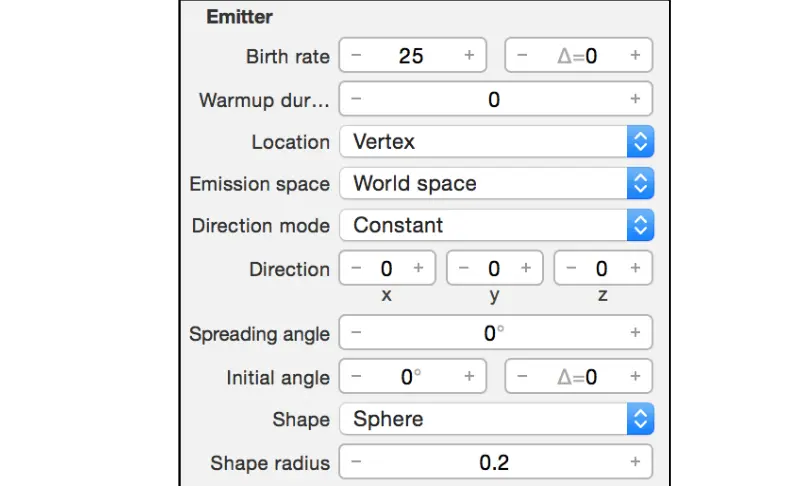Increase the Initial angle with plus

coord(469,377)
